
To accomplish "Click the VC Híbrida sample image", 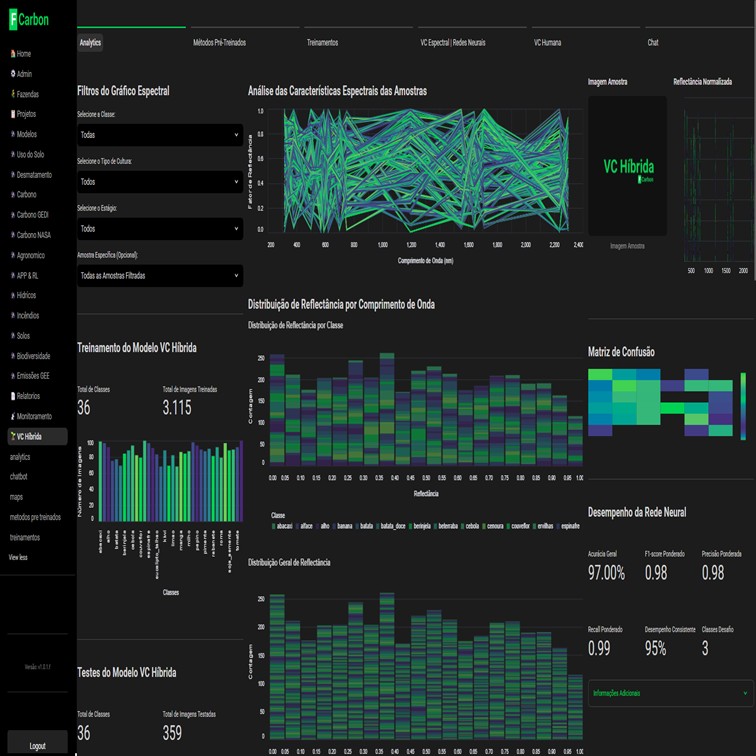I will coord(627,166).
